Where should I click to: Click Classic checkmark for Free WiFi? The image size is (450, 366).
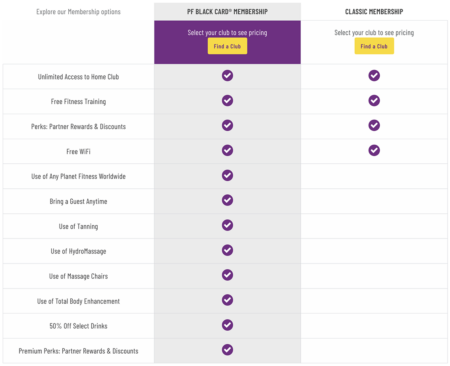click(374, 150)
